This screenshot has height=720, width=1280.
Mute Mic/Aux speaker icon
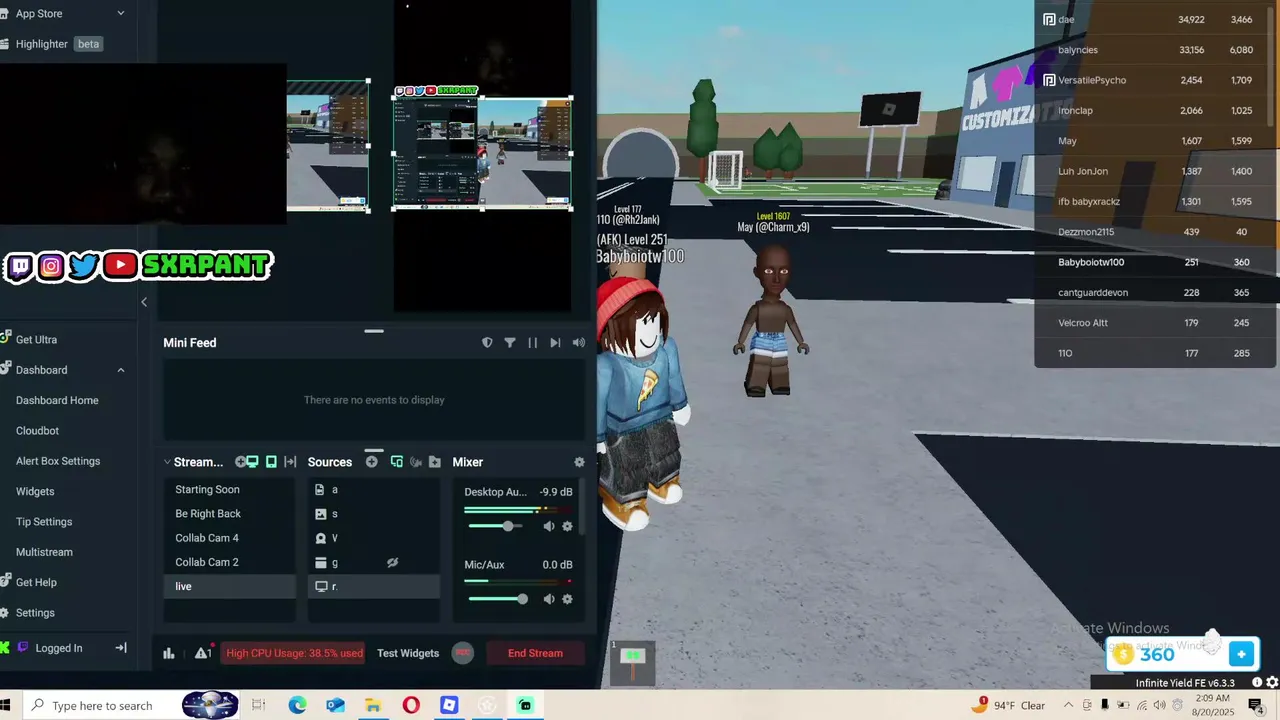click(x=549, y=599)
